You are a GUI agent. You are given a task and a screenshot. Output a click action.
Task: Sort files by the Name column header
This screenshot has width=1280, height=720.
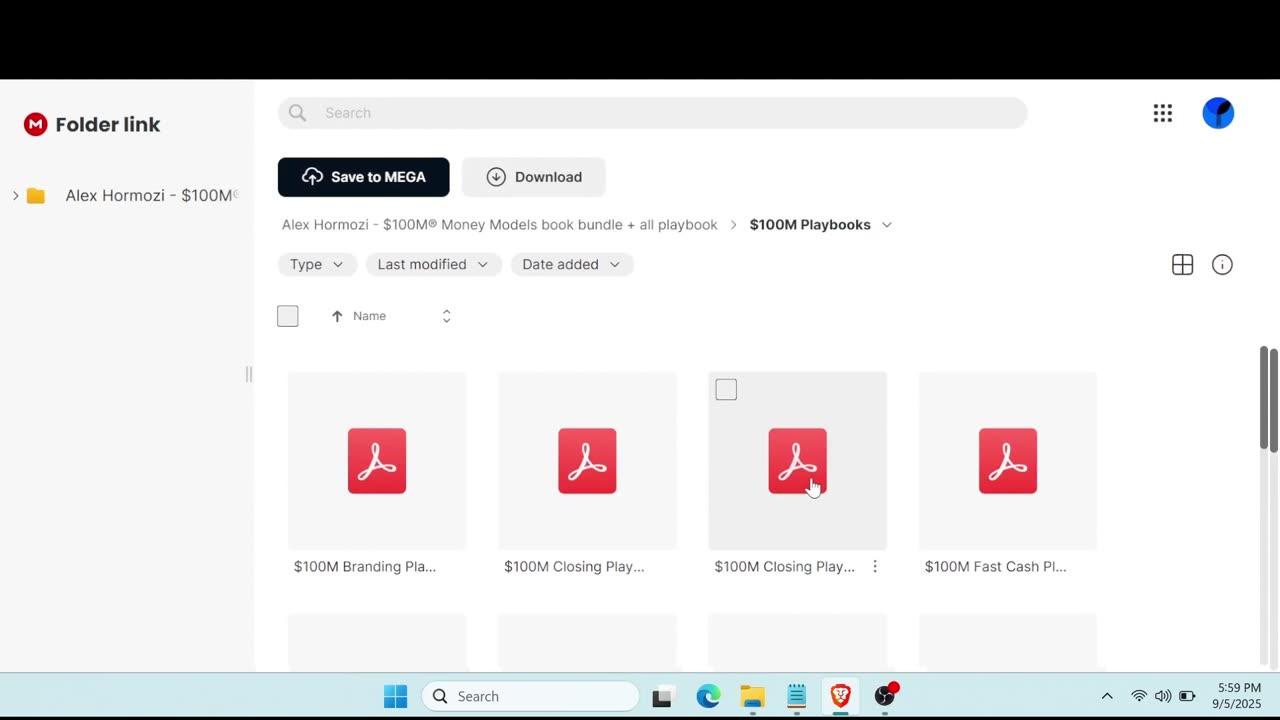click(369, 316)
